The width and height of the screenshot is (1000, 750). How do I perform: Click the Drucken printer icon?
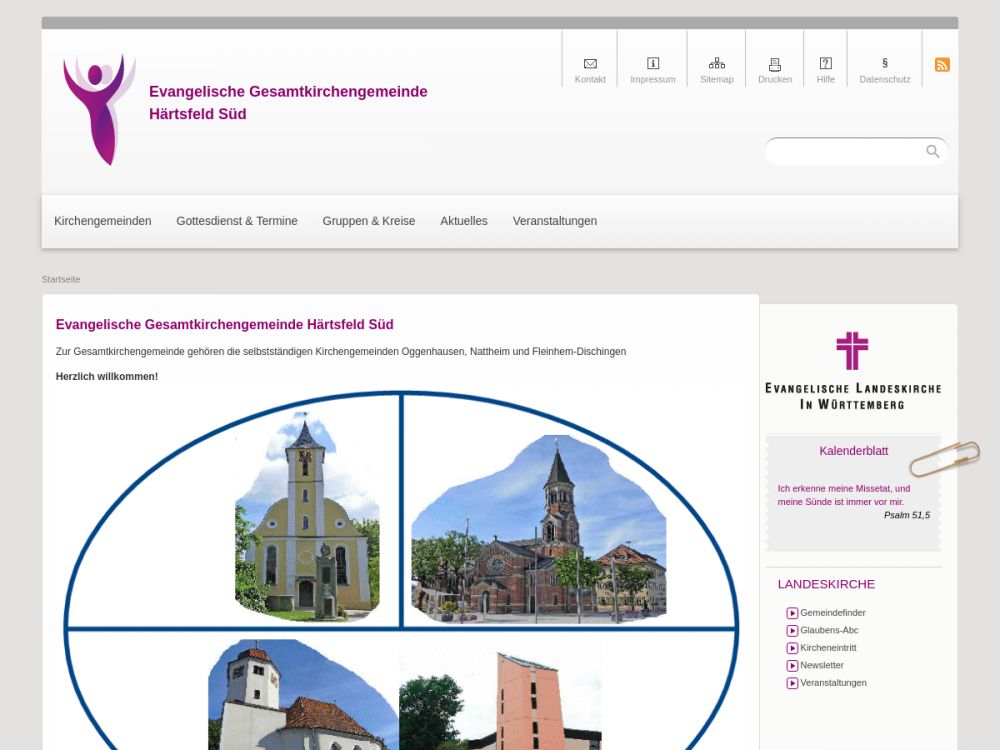point(775,64)
